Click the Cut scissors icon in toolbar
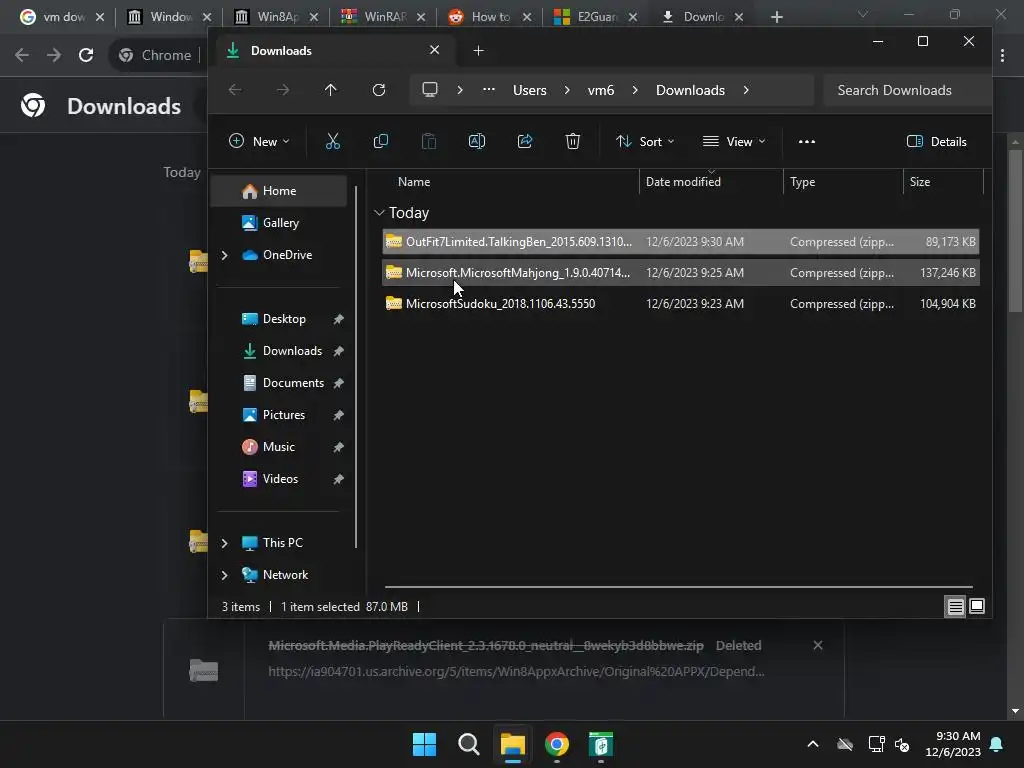This screenshot has width=1024, height=768. coord(332,141)
